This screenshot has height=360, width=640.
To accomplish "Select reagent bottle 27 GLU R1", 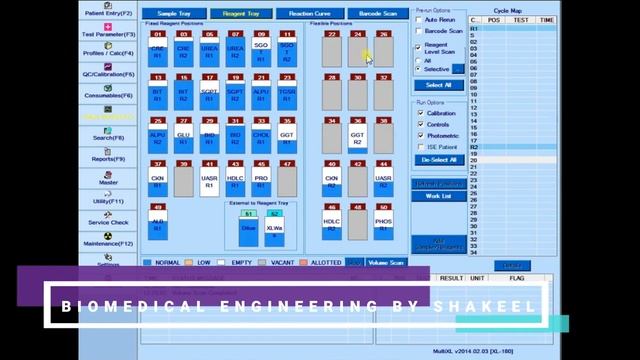I will [184, 136].
